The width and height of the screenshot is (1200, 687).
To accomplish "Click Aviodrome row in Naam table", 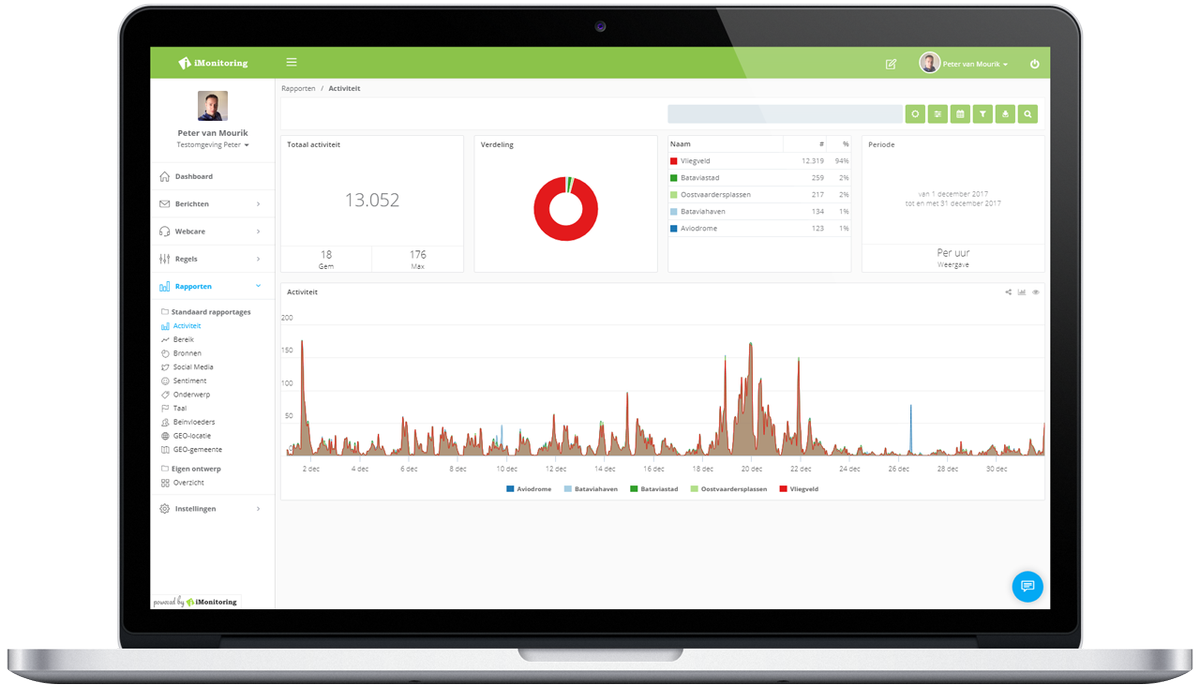I will [759, 229].
